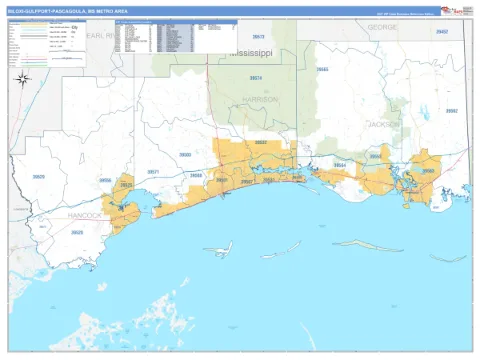Click ZIP code label 39562
Screen dimensions: 480x360
click(452, 111)
